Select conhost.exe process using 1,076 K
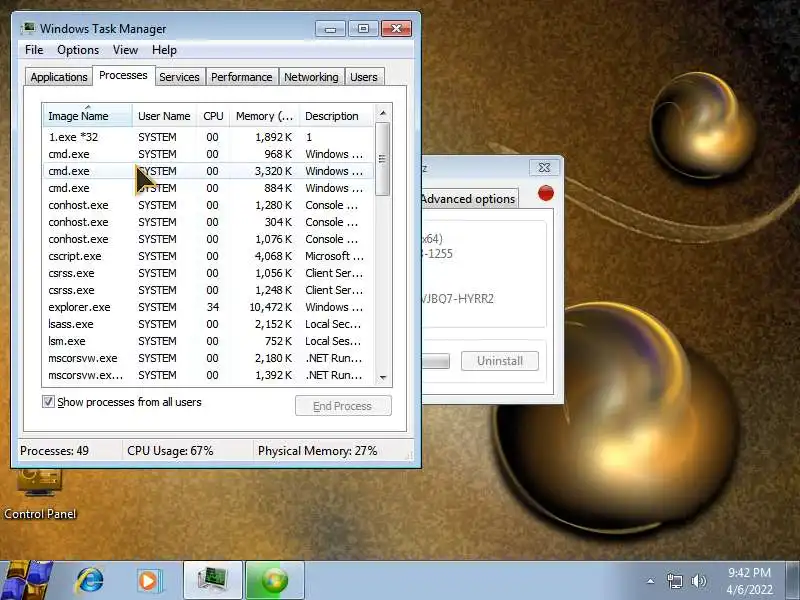The height and width of the screenshot is (600, 800). [208, 239]
